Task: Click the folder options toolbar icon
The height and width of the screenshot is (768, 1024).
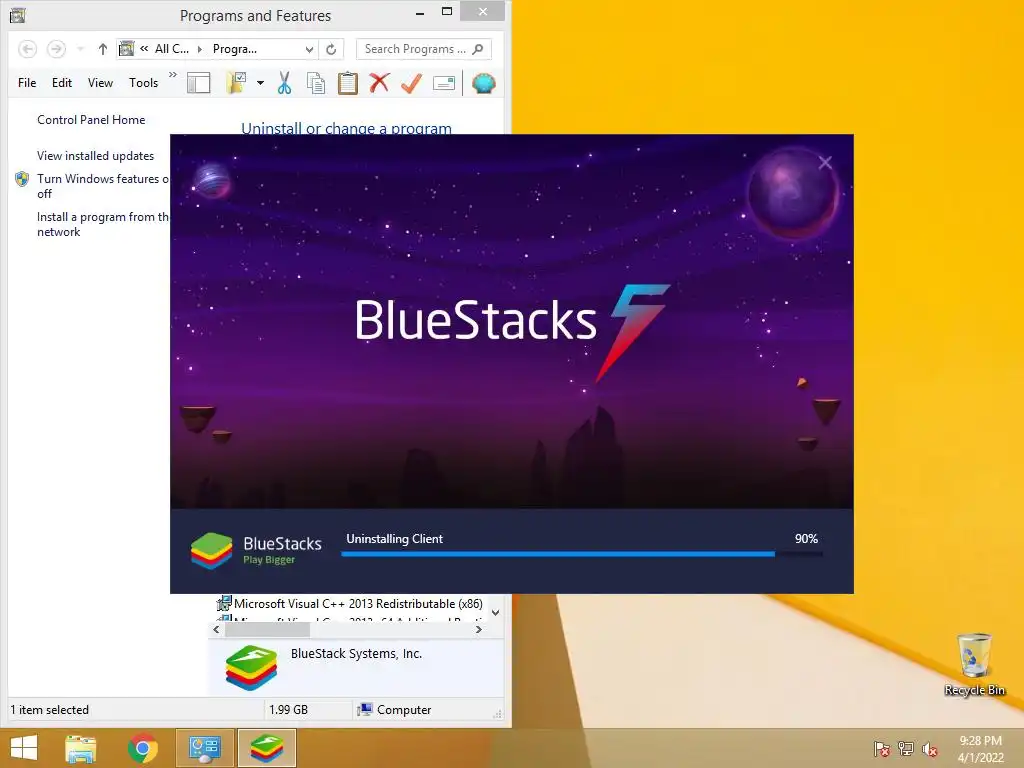Action: pyautogui.click(x=236, y=83)
